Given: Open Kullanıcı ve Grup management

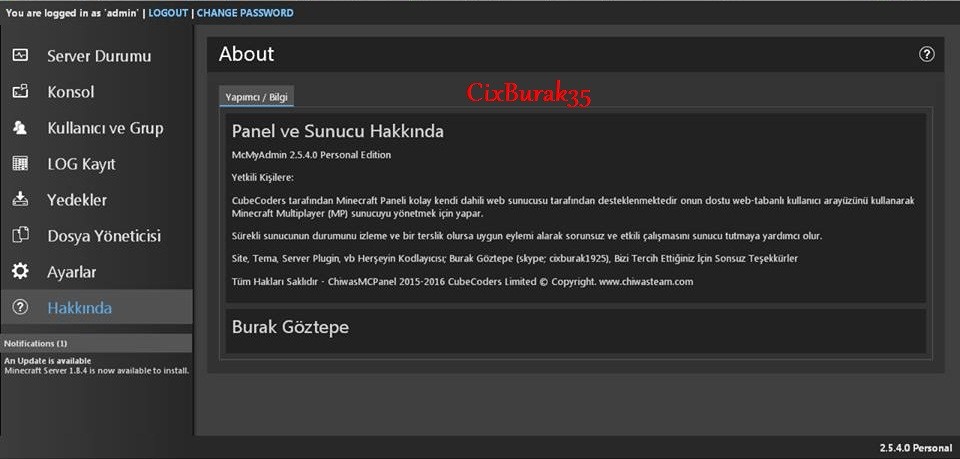Looking at the screenshot, I should (x=97, y=128).
